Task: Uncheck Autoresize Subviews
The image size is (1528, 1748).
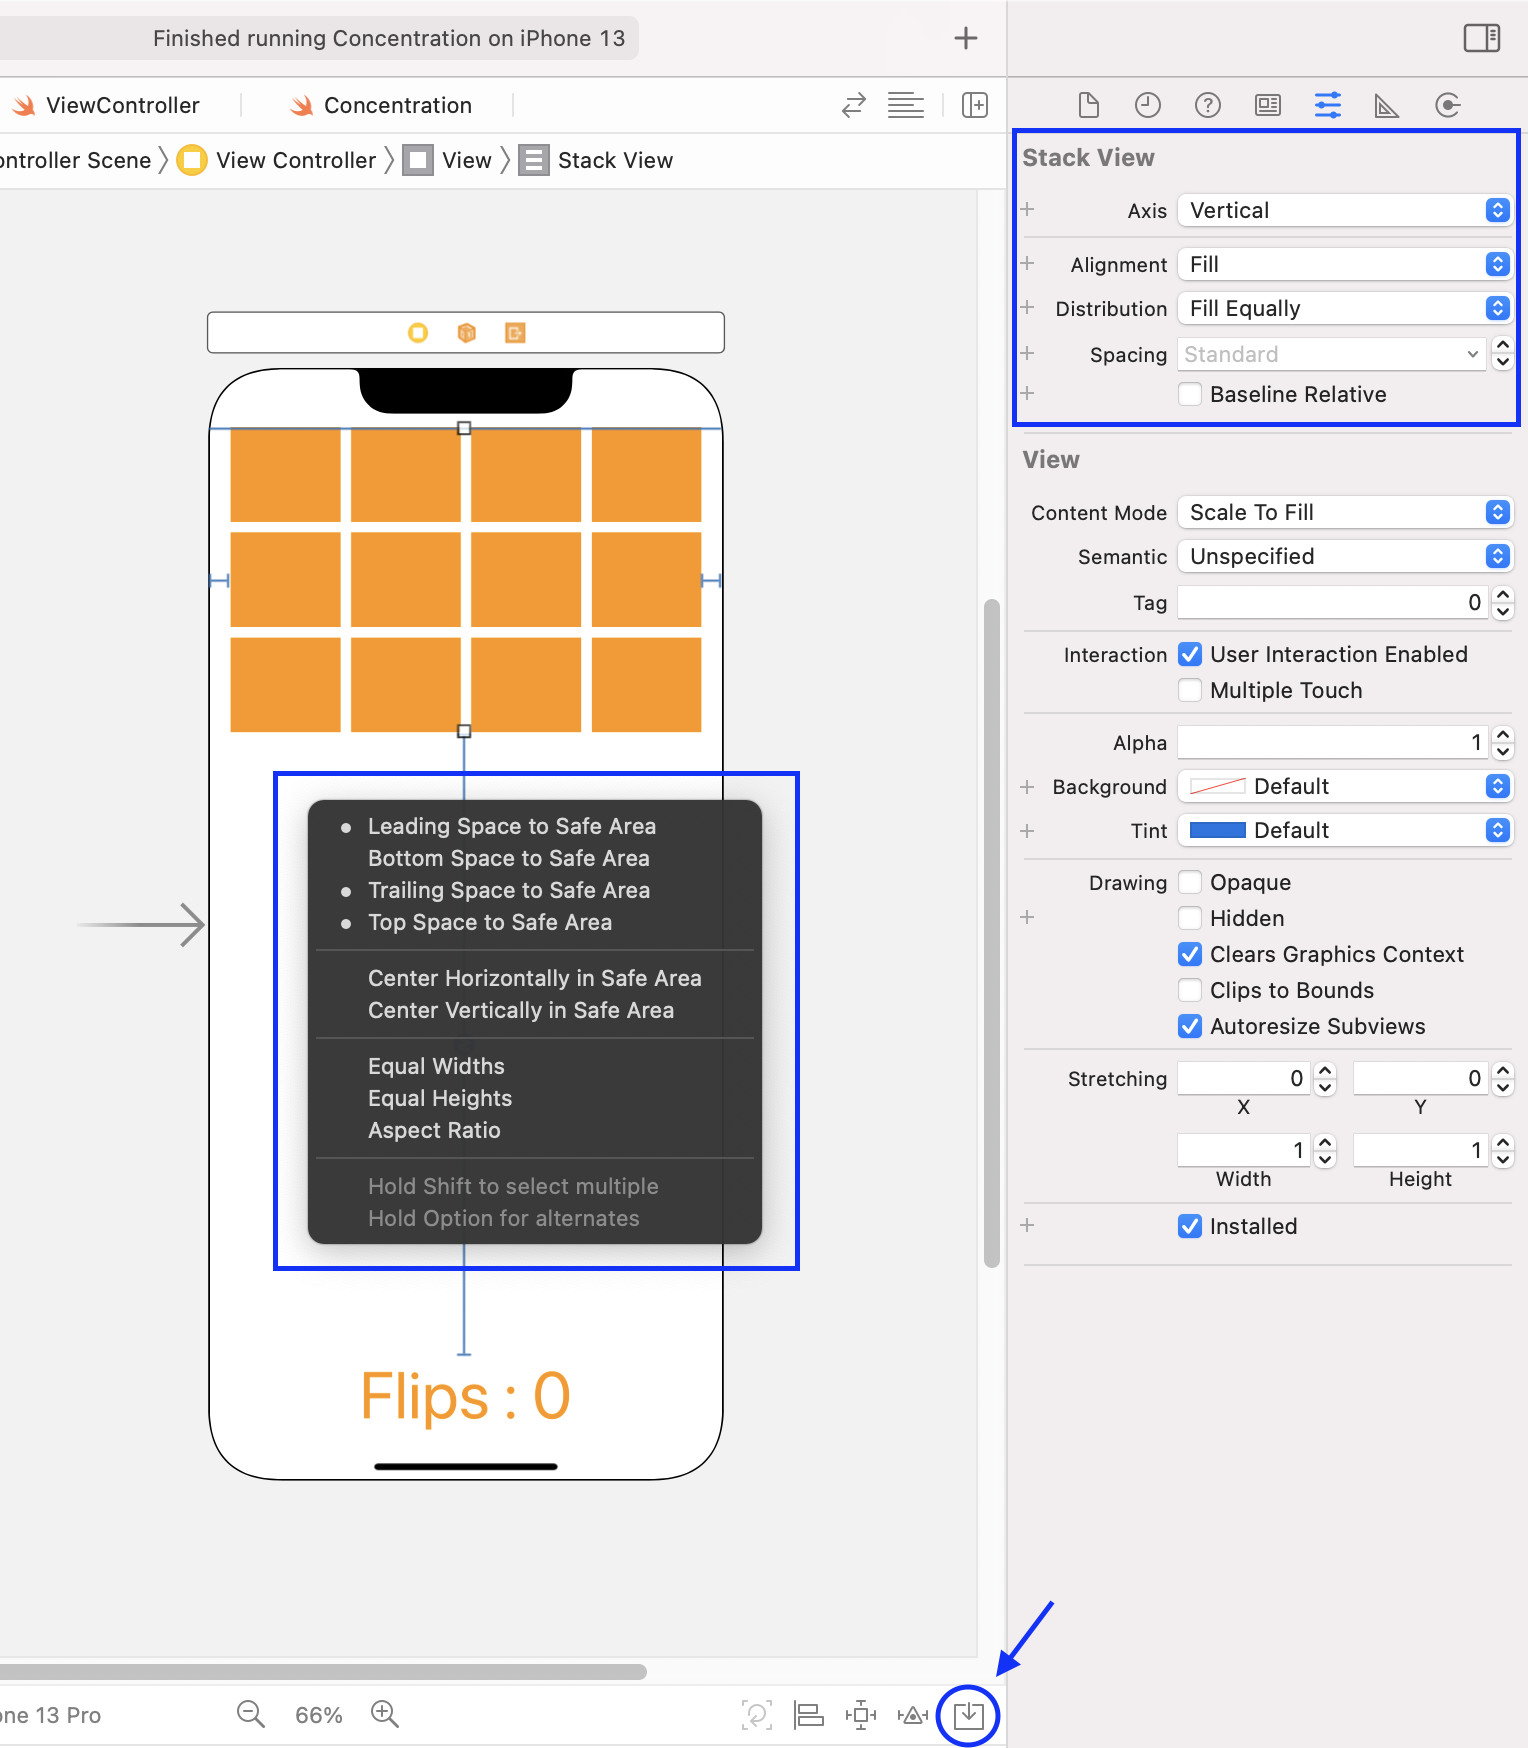Action: pos(1190,1026)
